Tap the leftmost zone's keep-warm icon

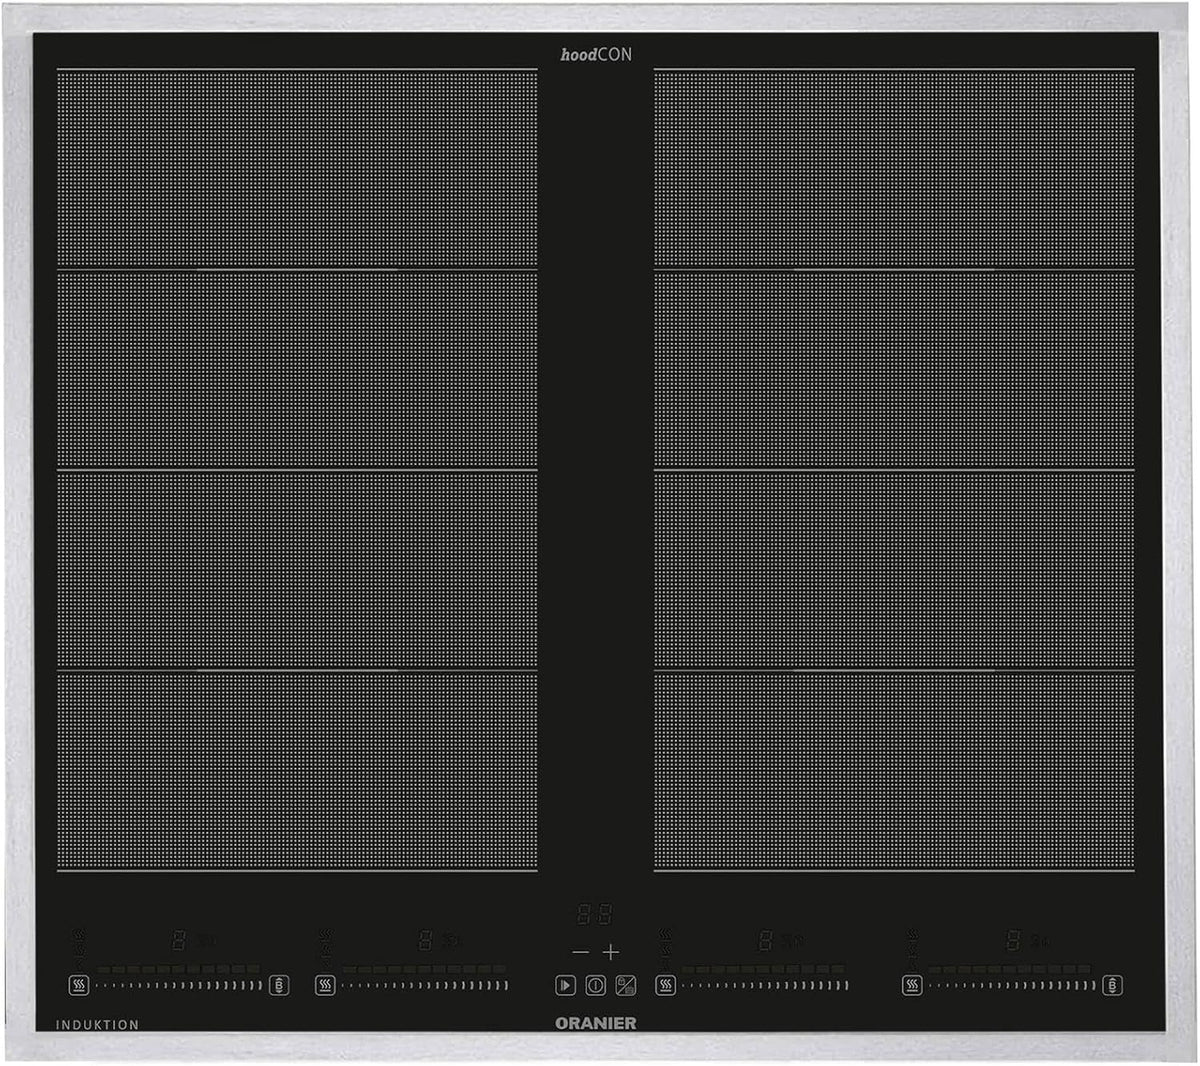pyautogui.click(x=79, y=985)
